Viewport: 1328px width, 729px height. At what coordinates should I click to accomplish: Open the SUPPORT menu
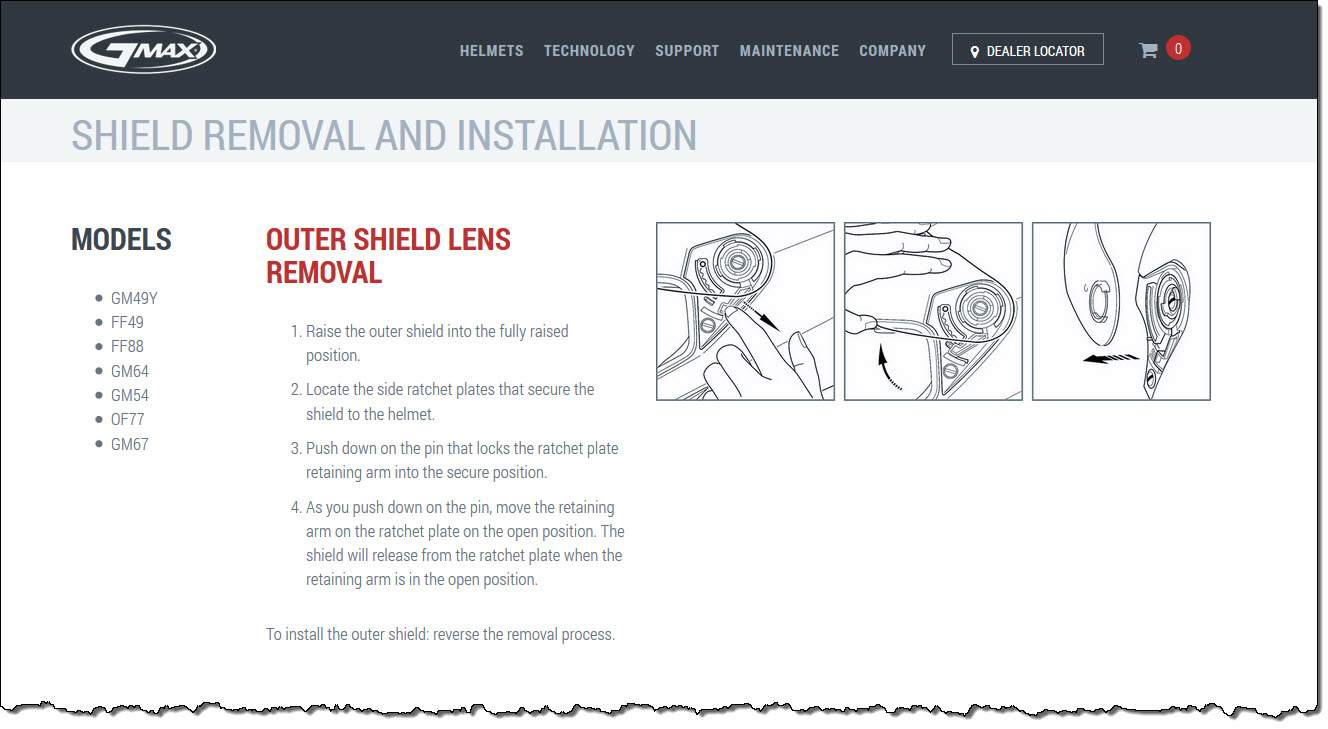coord(687,51)
